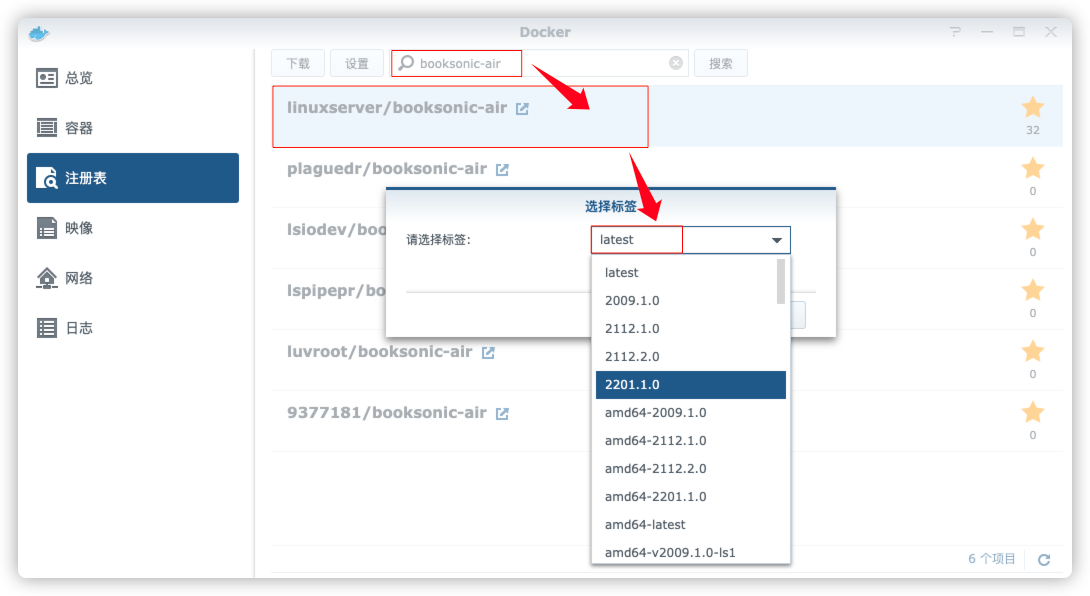This screenshot has height=596, width=1090.
Task: Click the star icon for lsiodev row
Action: [x=1033, y=229]
